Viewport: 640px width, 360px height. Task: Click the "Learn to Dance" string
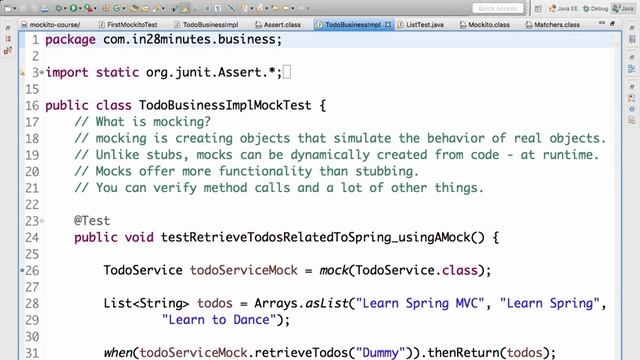click(219, 320)
